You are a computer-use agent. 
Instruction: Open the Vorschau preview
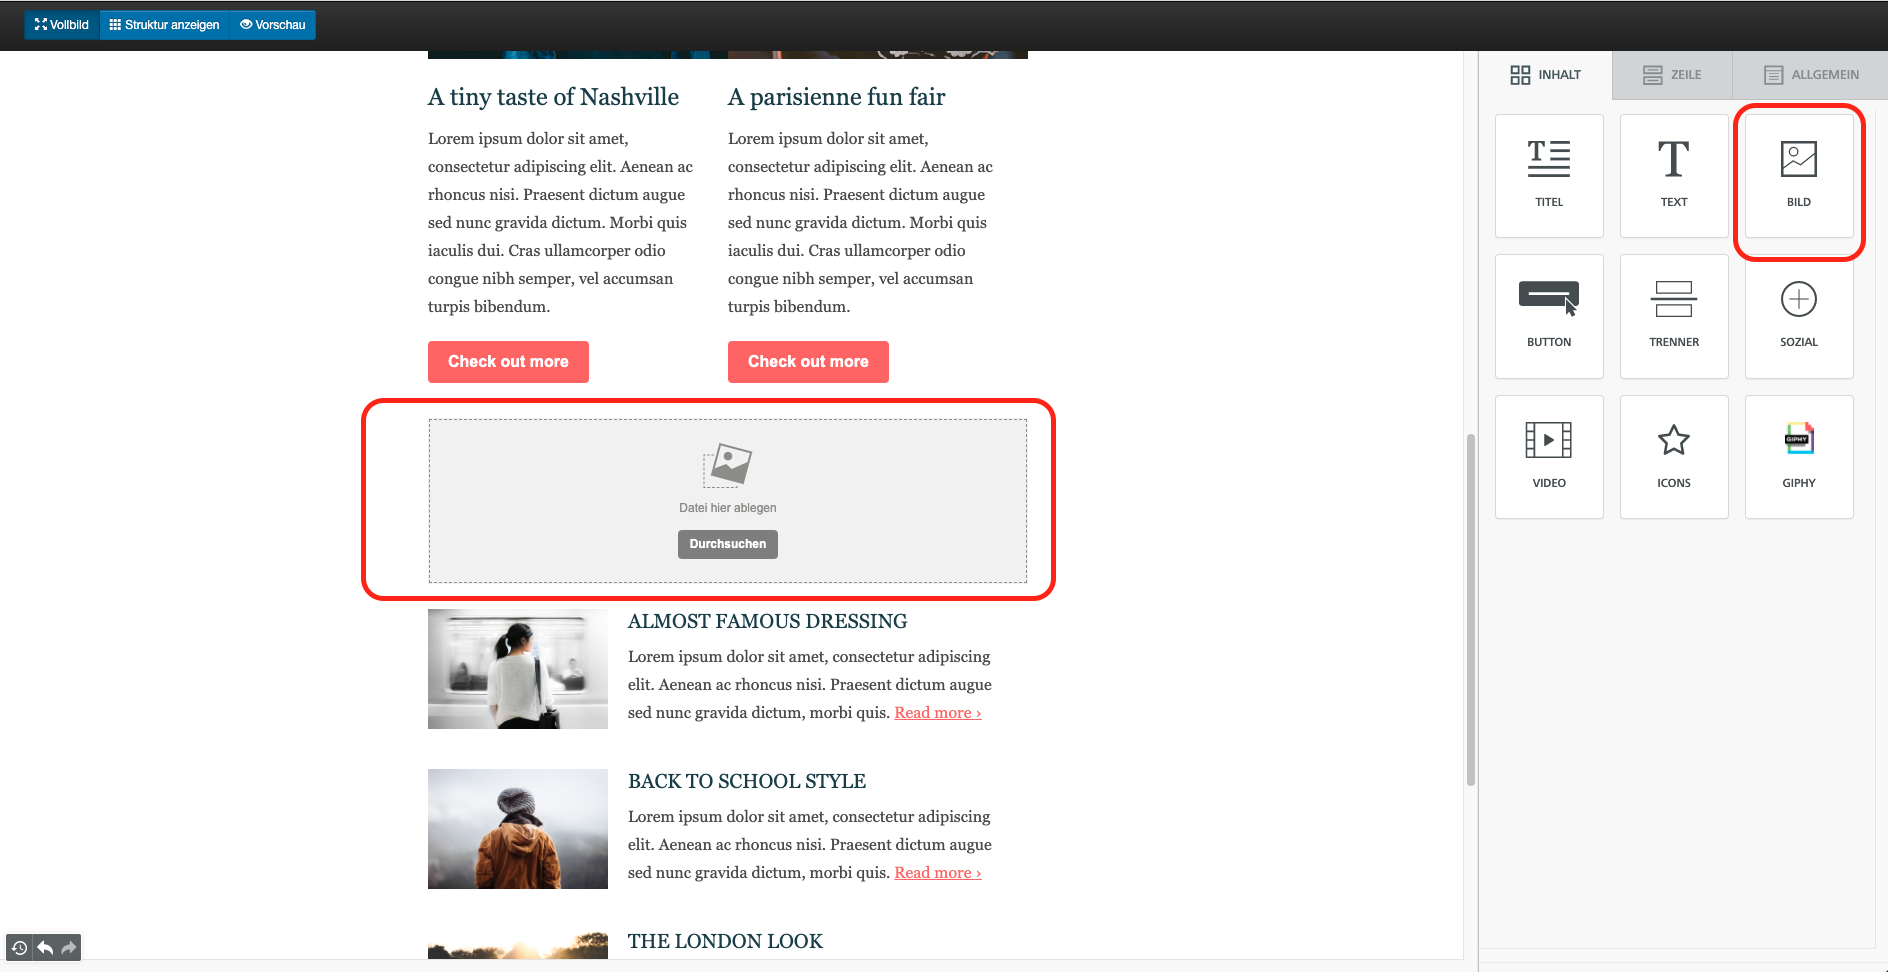[273, 25]
